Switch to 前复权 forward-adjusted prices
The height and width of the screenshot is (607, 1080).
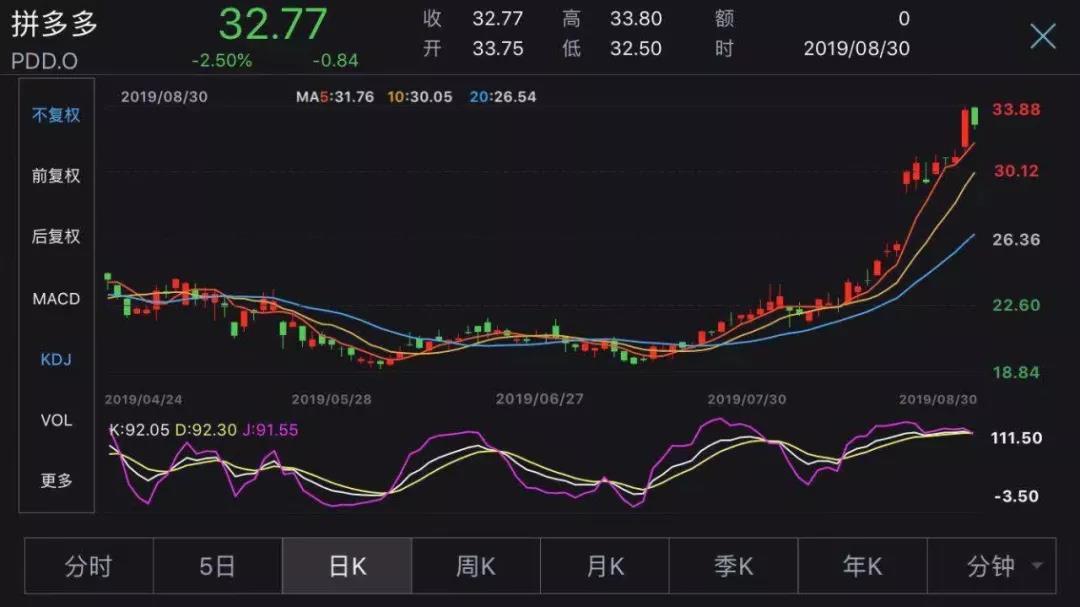pyautogui.click(x=54, y=176)
